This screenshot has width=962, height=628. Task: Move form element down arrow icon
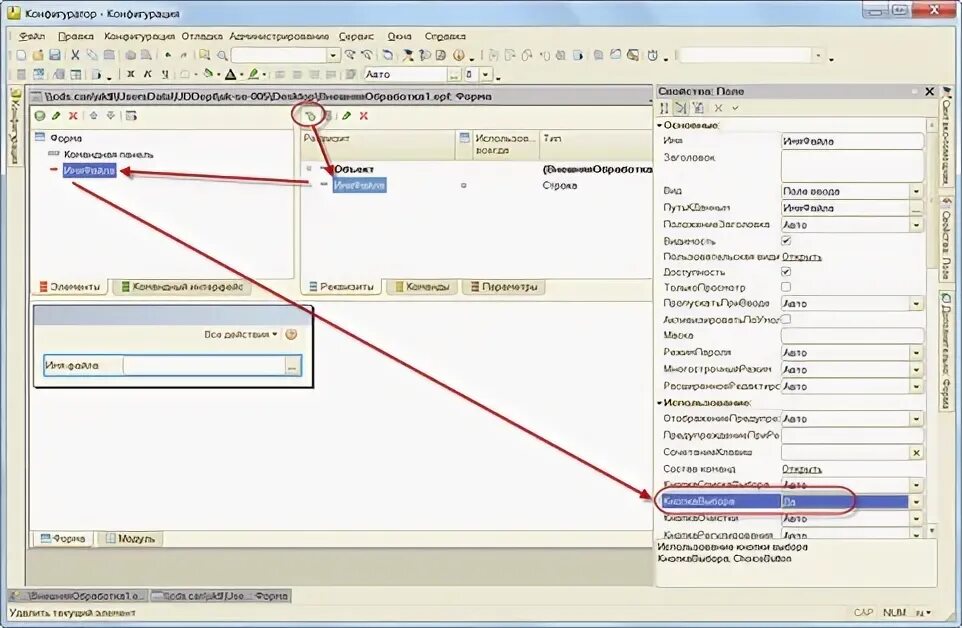click(110, 115)
